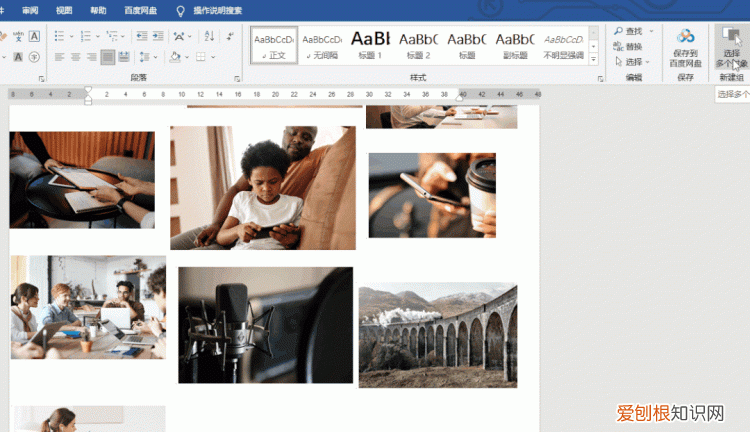Decrease paragraph indent
The height and width of the screenshot is (432, 750).
tap(141, 36)
